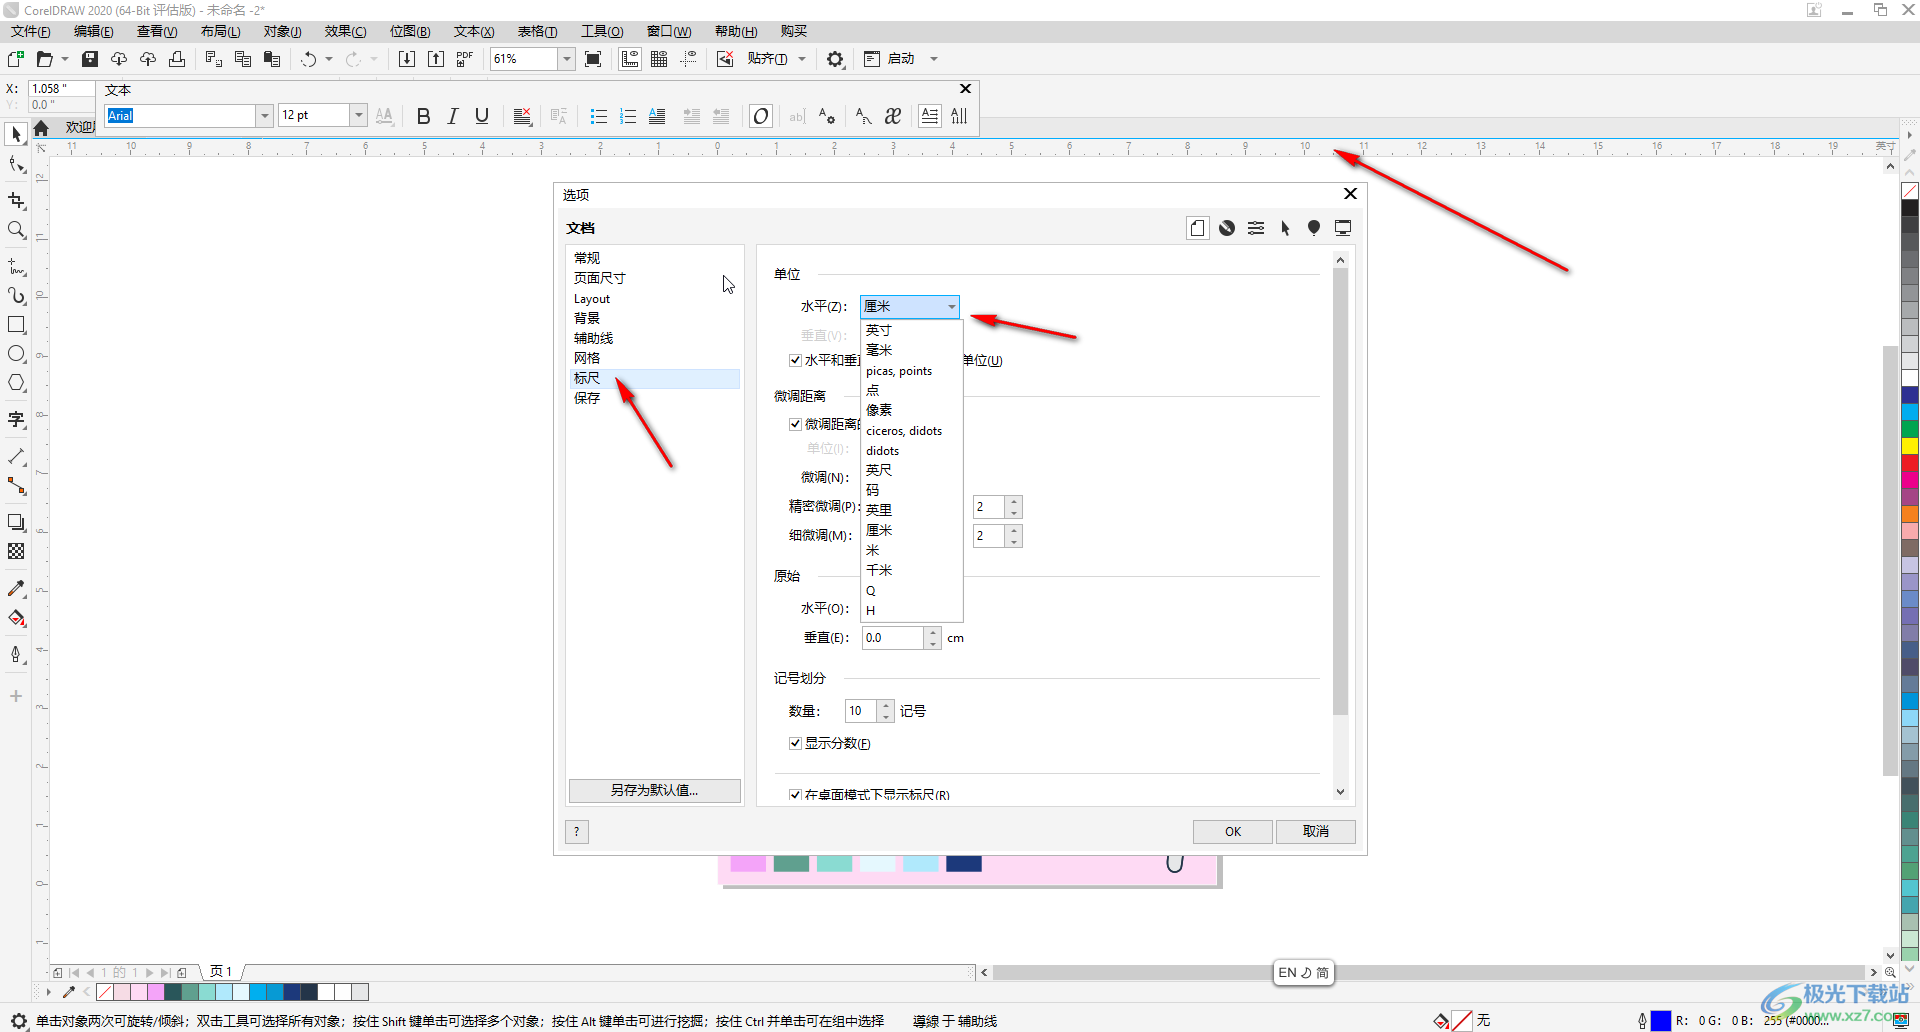Click the Save icon in toolbar
This screenshot has width=1920, height=1032.
click(x=90, y=59)
